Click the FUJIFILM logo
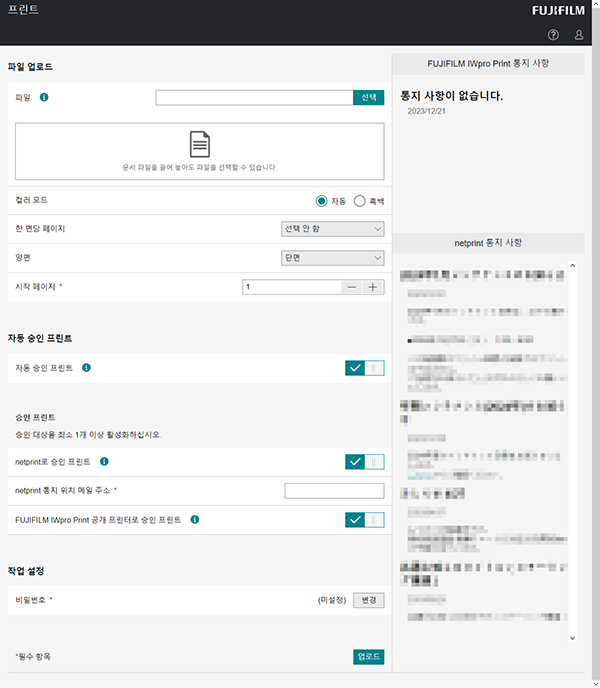Image resolution: width=600 pixels, height=688 pixels. coord(559,11)
